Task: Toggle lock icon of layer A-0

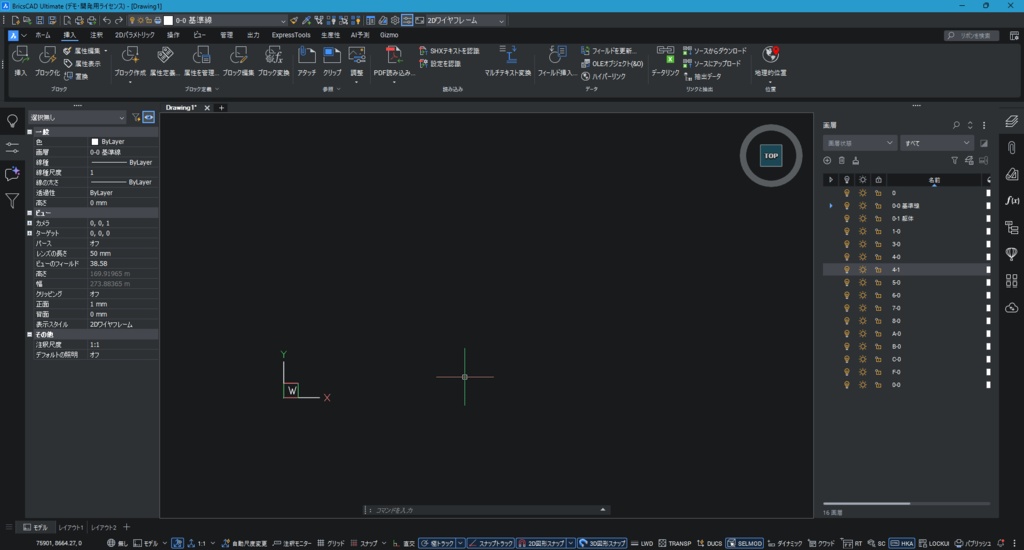Action: tap(878, 334)
